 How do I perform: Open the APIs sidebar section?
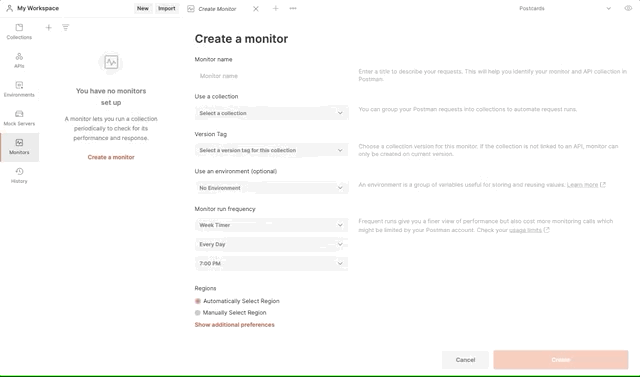tap(19, 60)
